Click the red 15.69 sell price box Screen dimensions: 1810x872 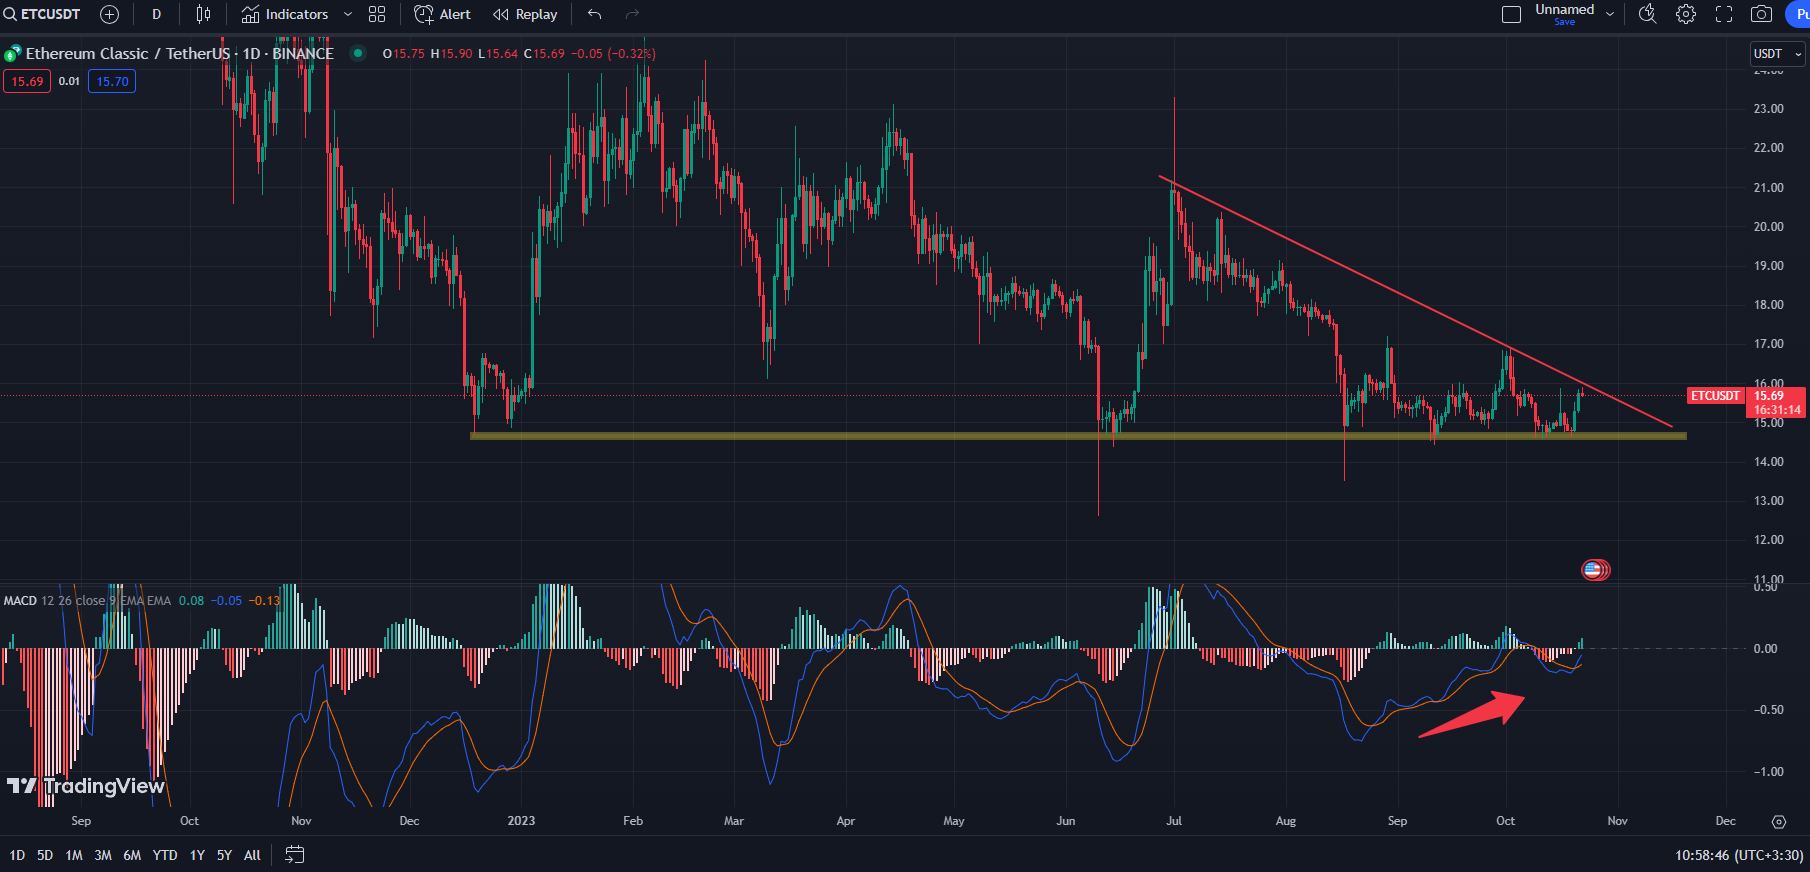click(27, 81)
